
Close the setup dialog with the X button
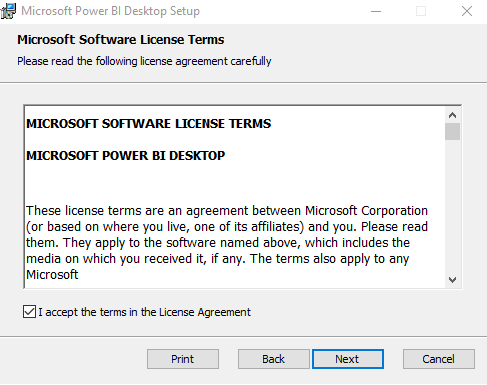coord(467,11)
